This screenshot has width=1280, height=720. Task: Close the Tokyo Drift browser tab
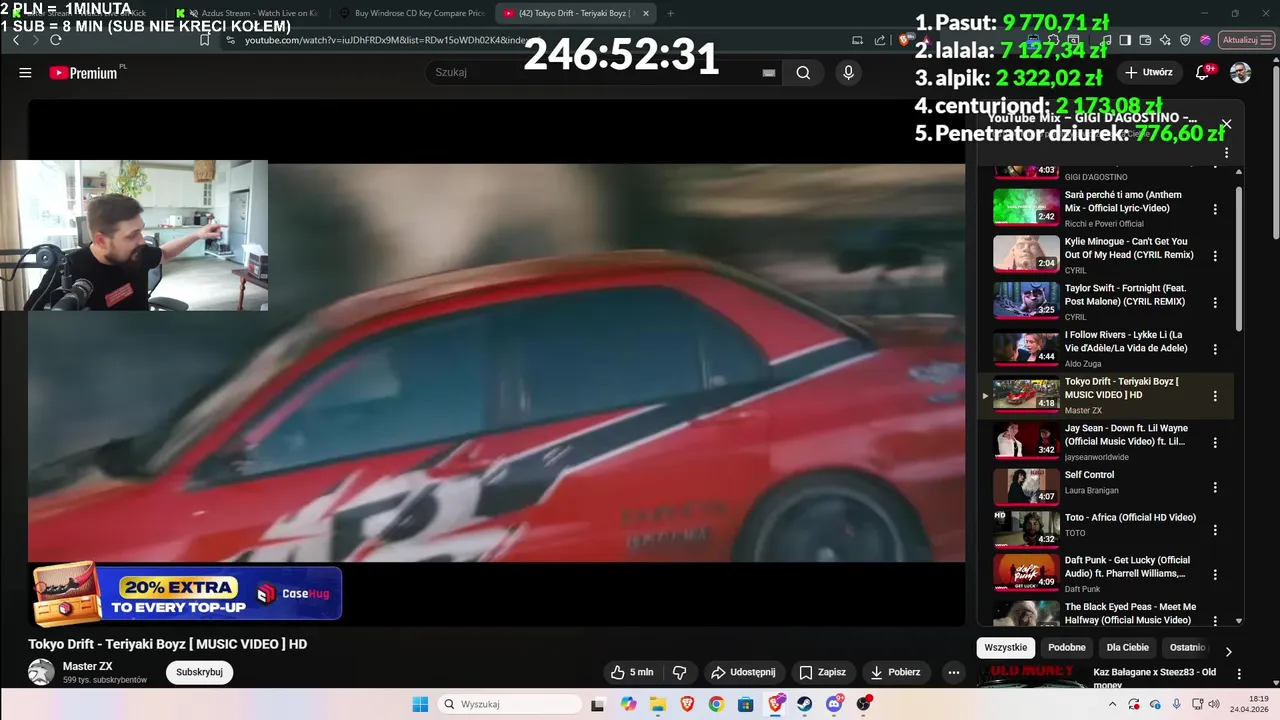(x=646, y=13)
